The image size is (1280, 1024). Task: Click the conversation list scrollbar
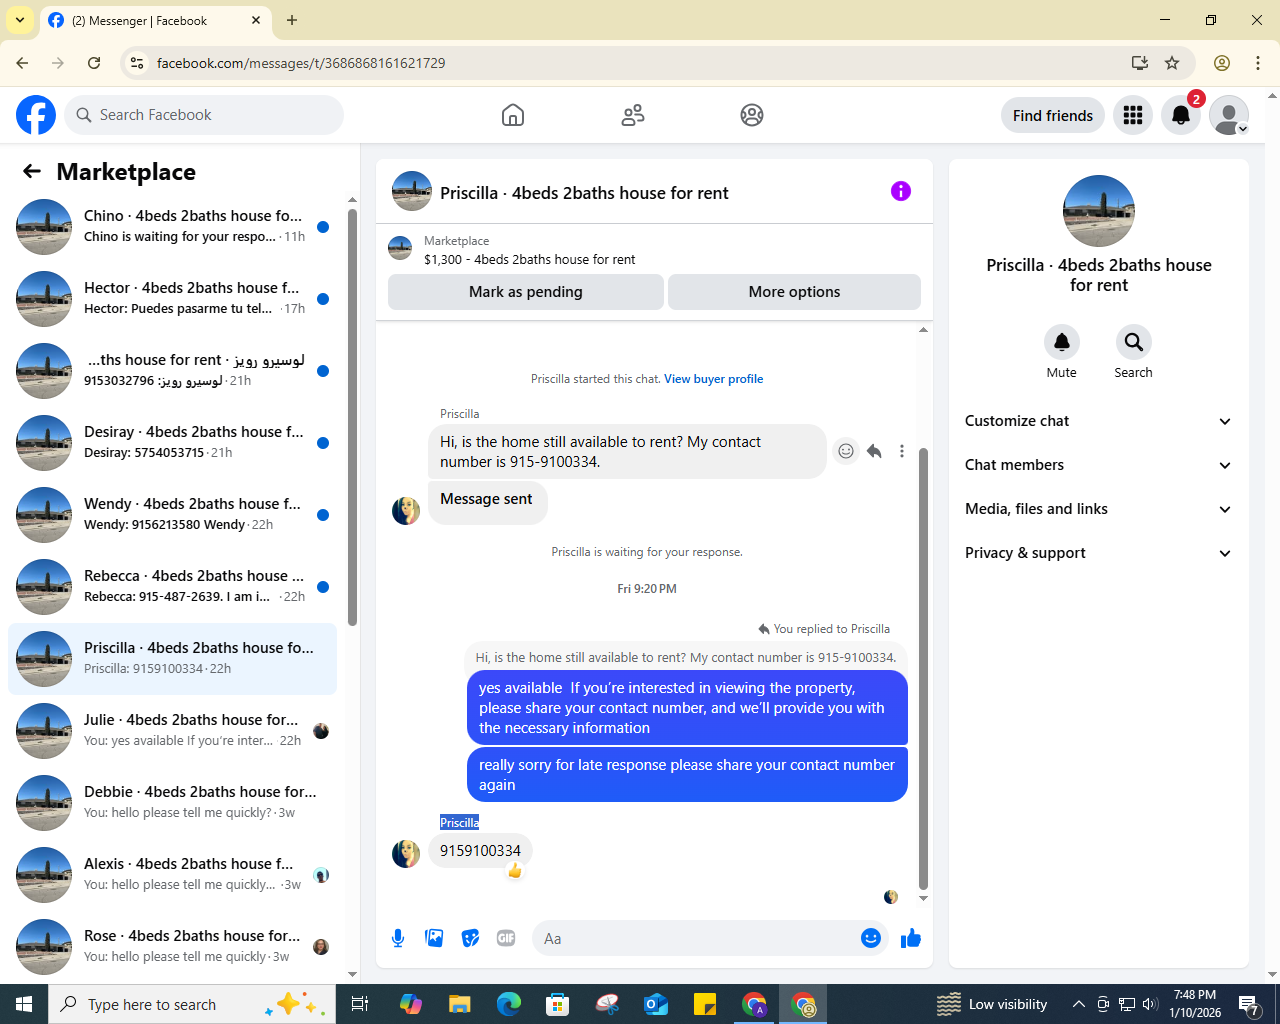352,417
